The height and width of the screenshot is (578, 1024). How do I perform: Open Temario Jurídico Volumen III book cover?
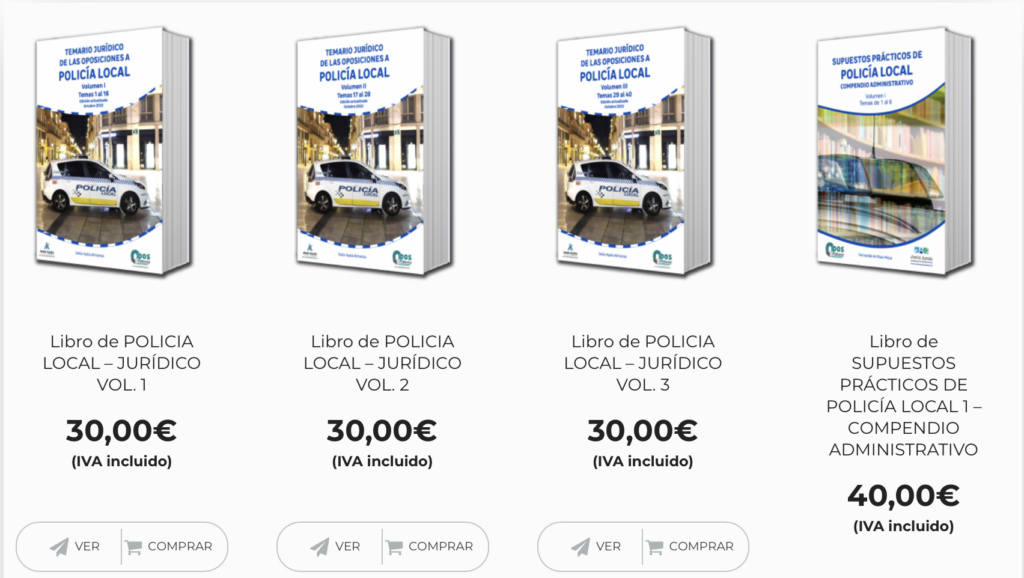tap(634, 151)
